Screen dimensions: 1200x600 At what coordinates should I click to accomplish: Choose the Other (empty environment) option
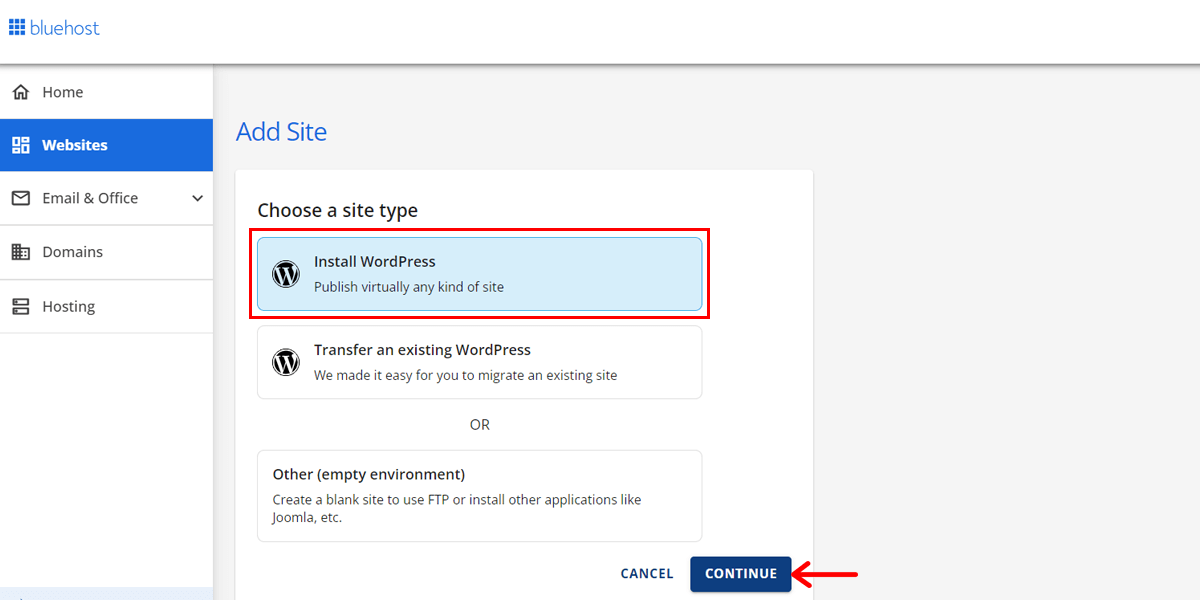[480, 496]
